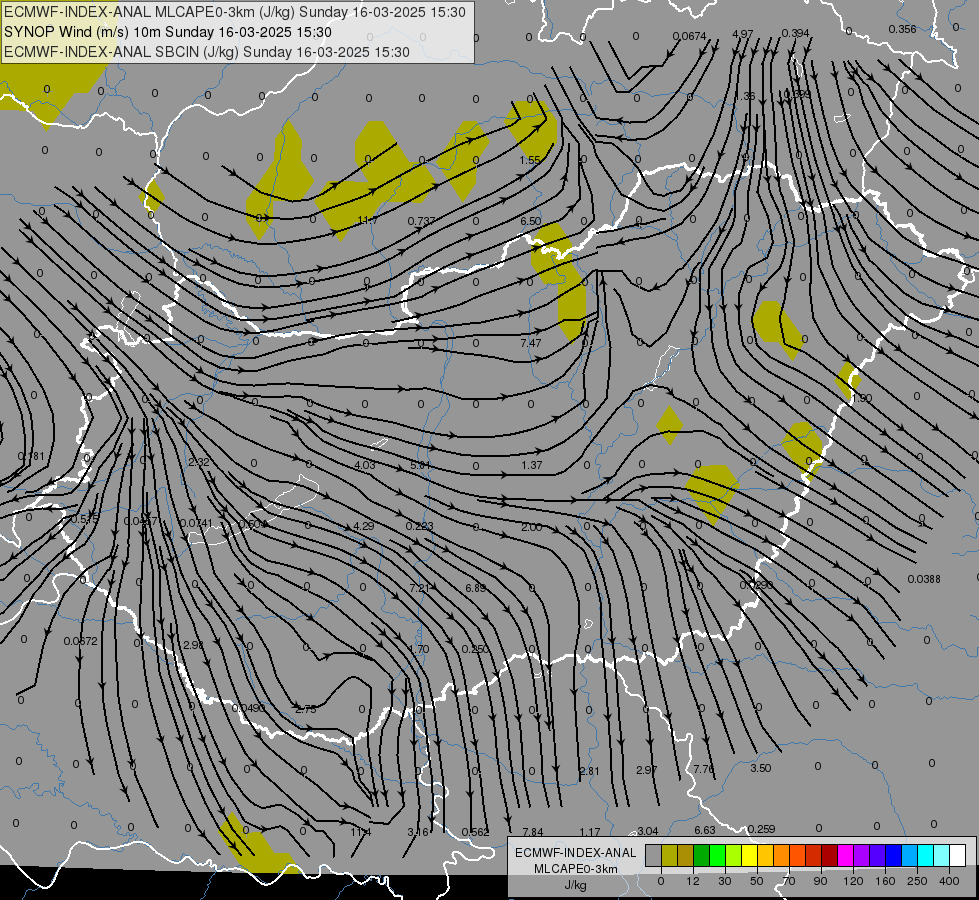This screenshot has width=979, height=900.
Task: Click the map value 11.7
Action: coord(367,220)
